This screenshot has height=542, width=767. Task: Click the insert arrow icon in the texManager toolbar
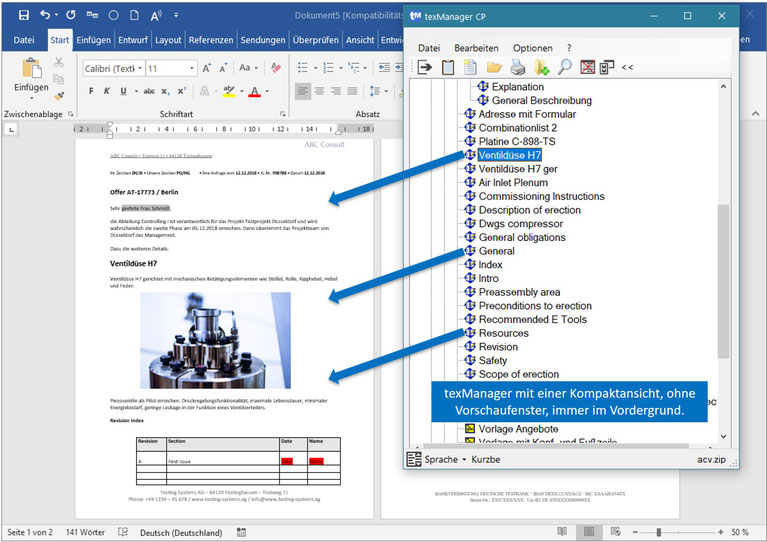pos(425,67)
